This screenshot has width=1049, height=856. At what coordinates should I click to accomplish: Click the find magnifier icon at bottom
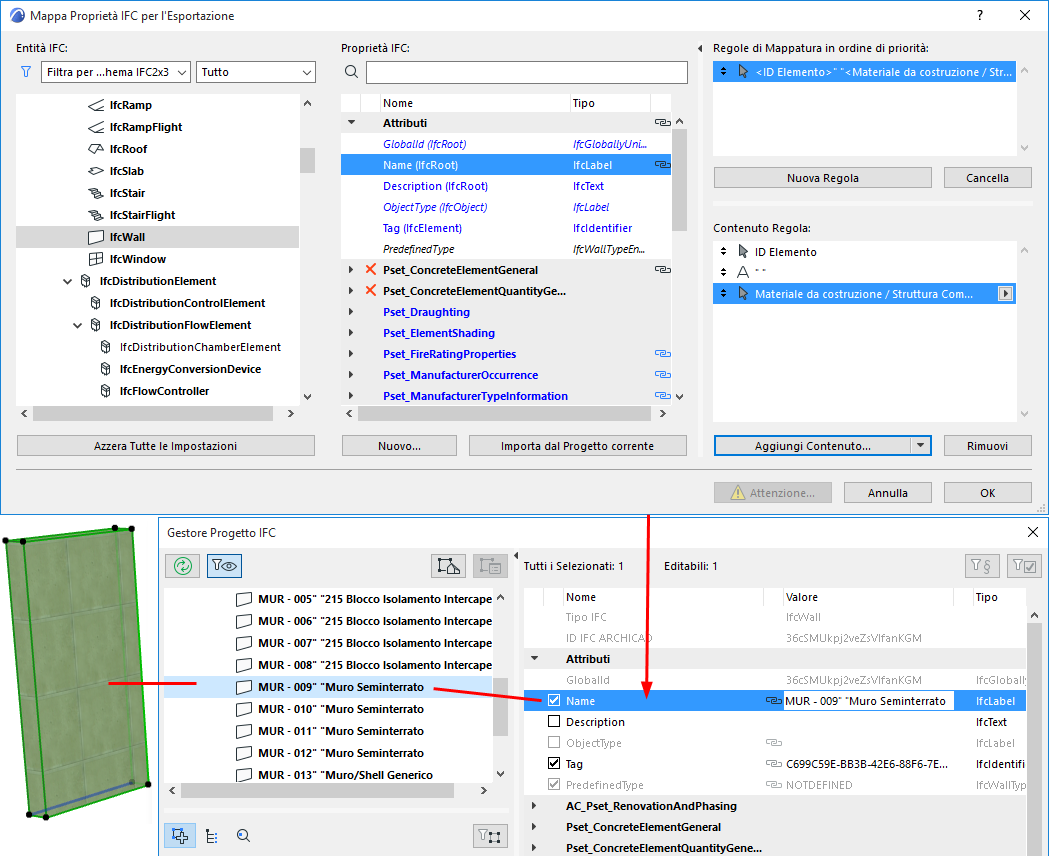click(244, 836)
